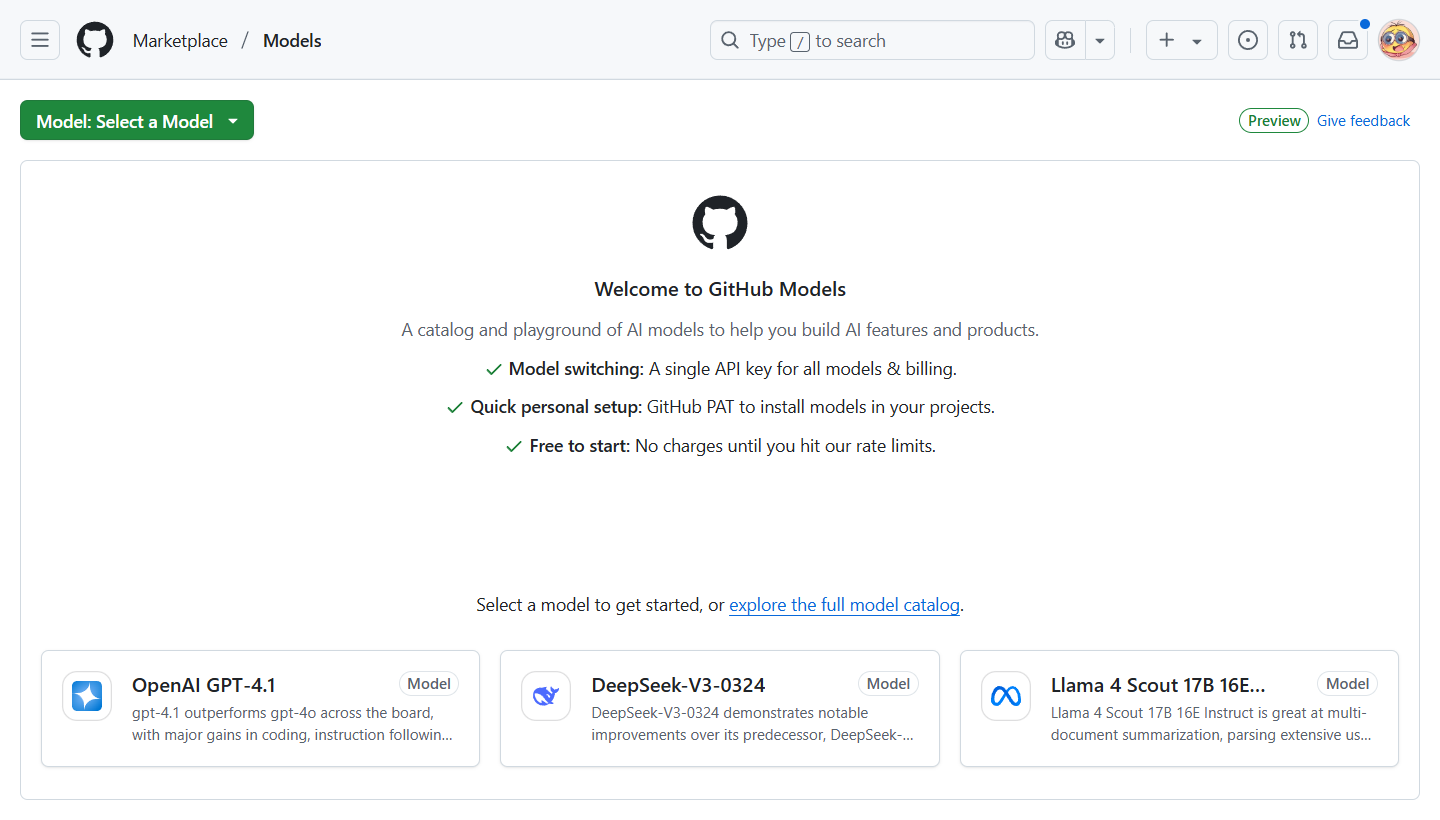Open Copilot chat icon

pos(1065,40)
